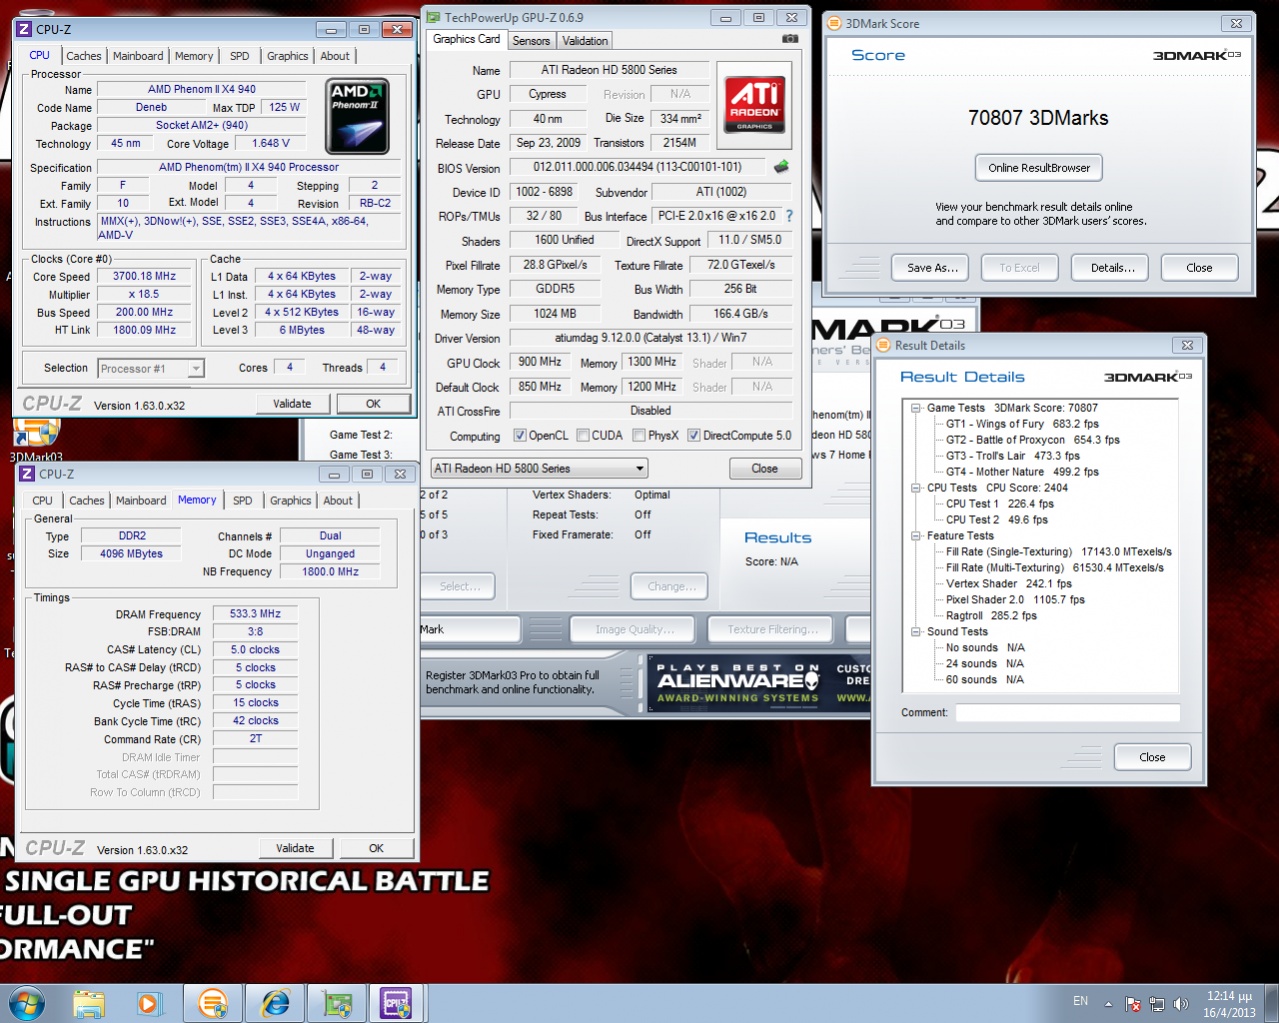Click the GPU-Z title bar app icon
Viewport: 1279px width, 1023px height.
pos(434,17)
